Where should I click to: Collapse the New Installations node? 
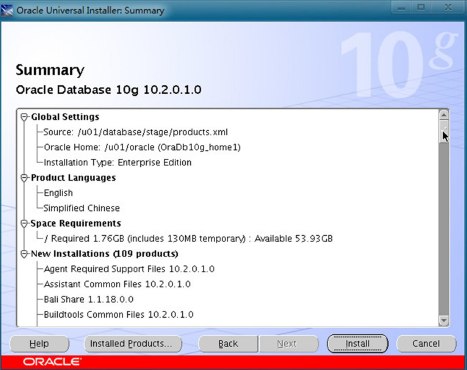click(x=24, y=254)
